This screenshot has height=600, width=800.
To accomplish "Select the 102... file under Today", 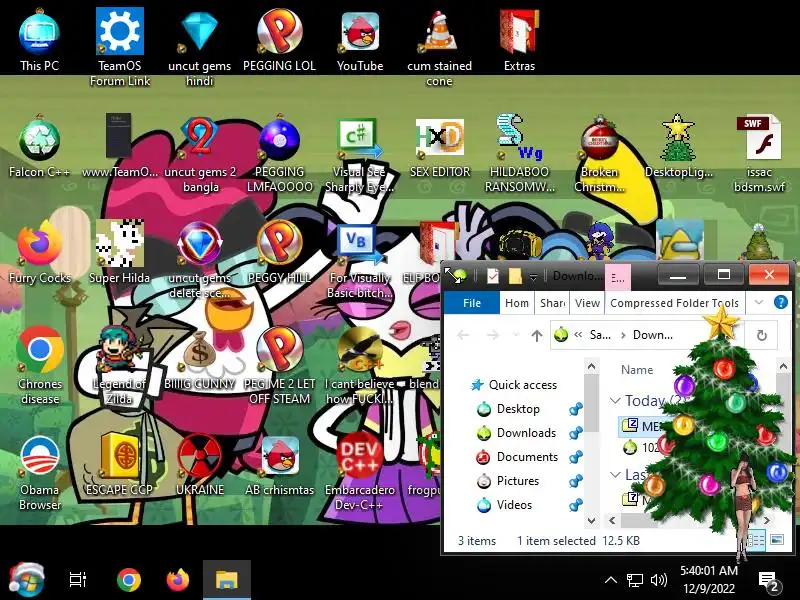I will 642,448.
